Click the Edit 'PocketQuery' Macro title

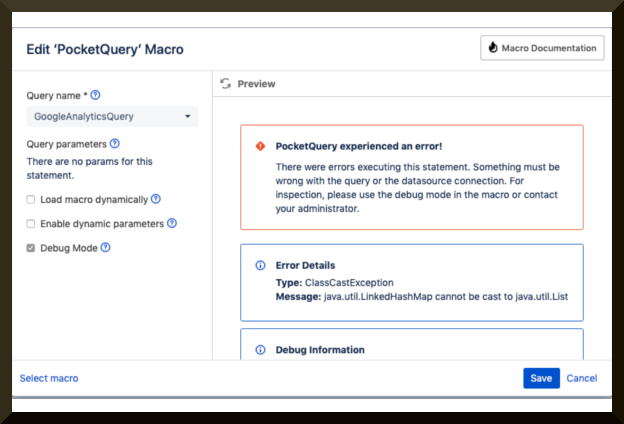[x=105, y=49]
